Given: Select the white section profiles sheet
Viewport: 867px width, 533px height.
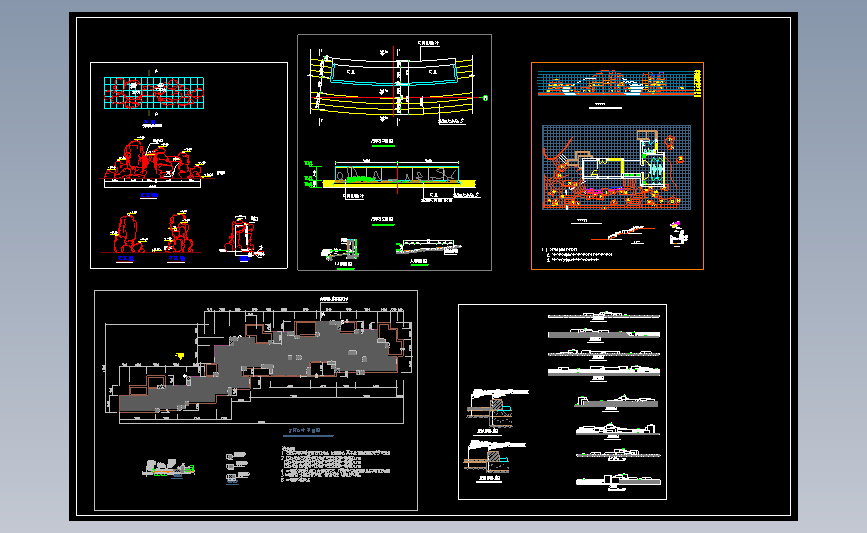Looking at the screenshot, I should pos(562,402).
